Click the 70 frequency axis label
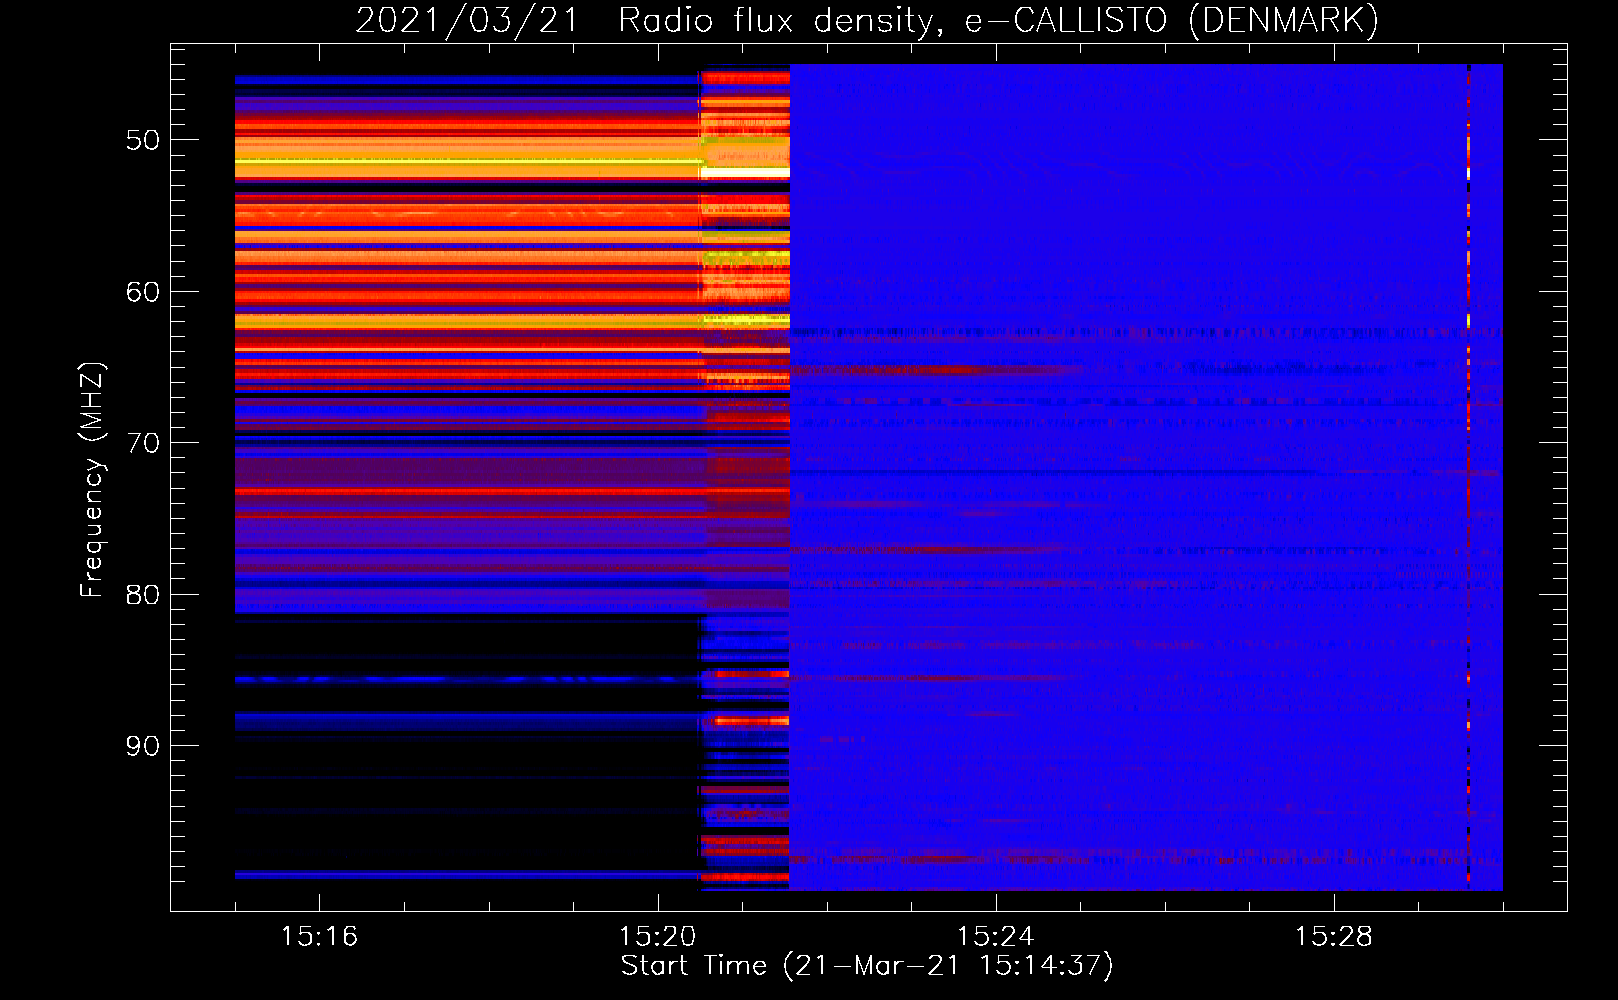This screenshot has height=1000, width=1618. point(143,443)
